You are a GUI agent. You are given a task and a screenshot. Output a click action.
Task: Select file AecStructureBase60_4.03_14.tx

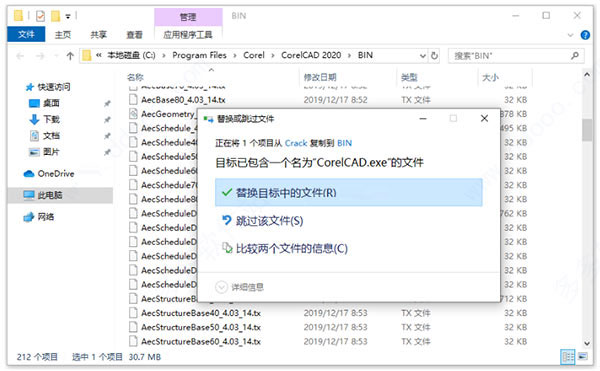pyautogui.click(x=201, y=341)
